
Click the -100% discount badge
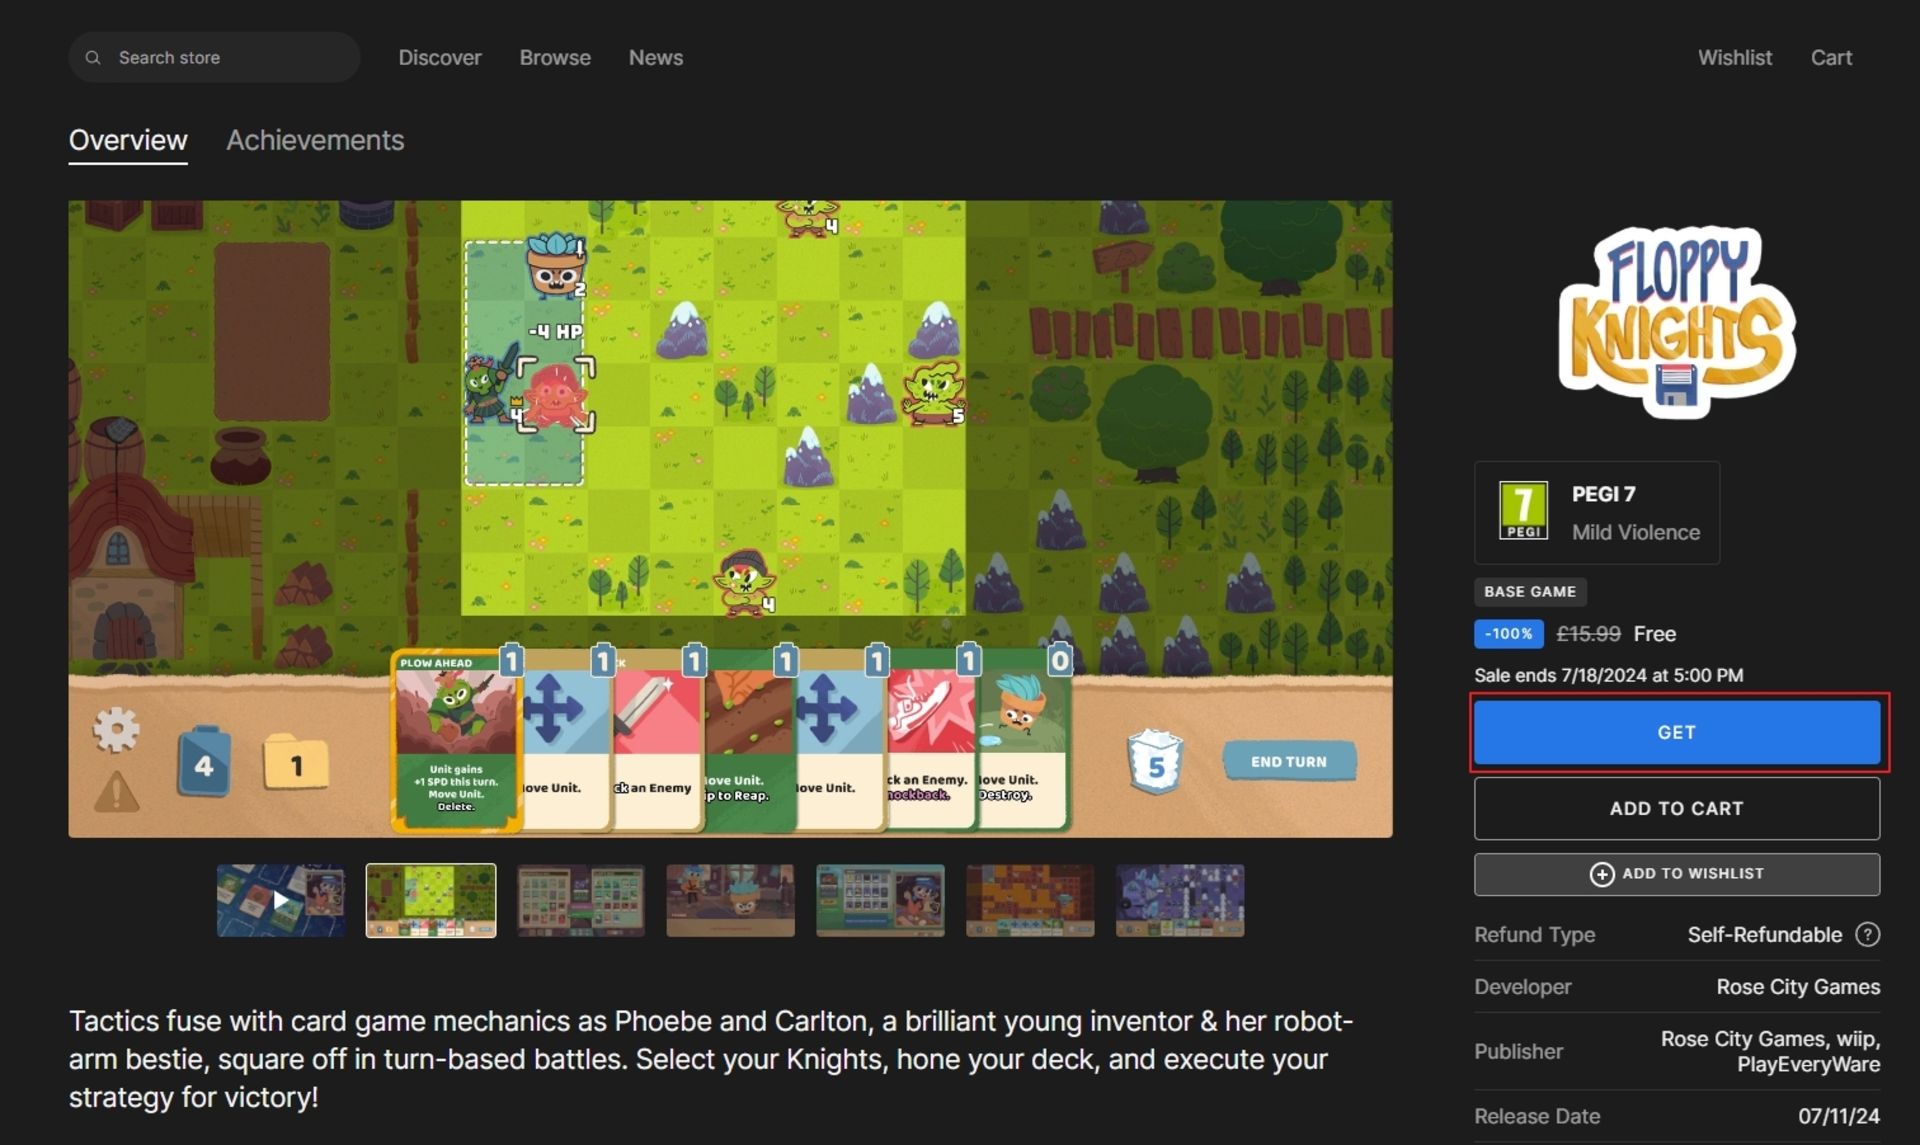click(x=1508, y=634)
